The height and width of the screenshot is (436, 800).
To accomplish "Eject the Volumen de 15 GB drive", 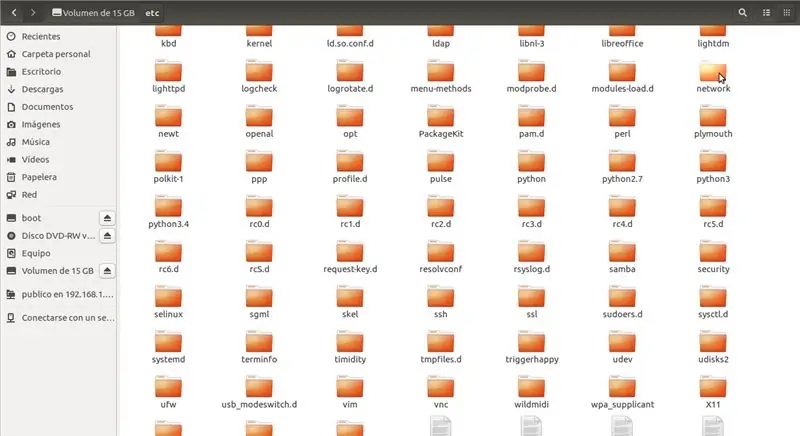I will [x=107, y=271].
